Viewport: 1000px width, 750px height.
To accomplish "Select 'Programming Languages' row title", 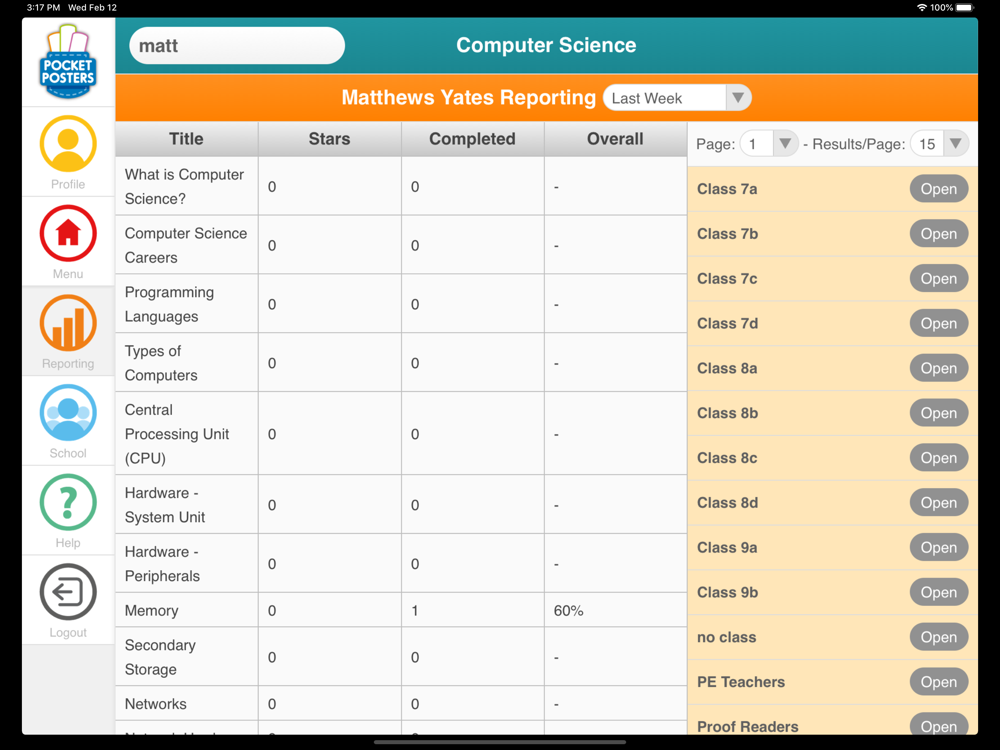I will (169, 304).
